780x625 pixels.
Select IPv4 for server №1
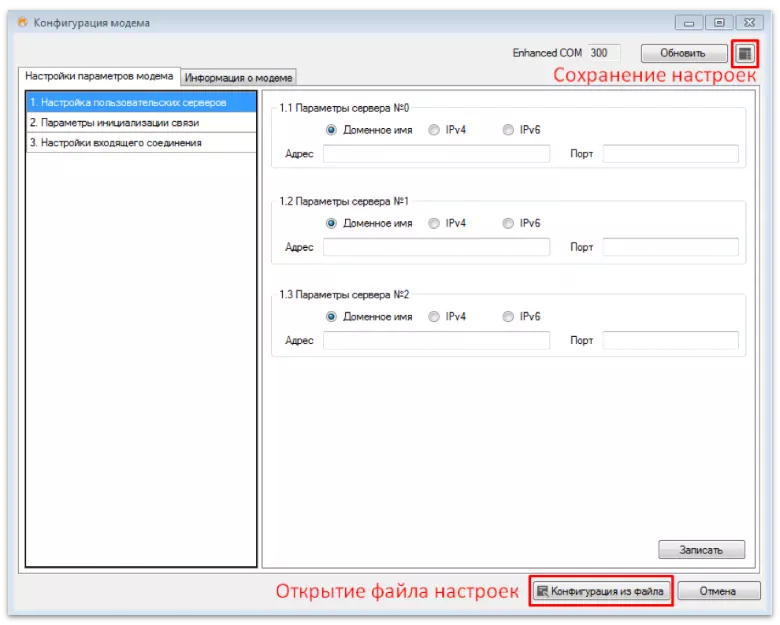[x=434, y=223]
